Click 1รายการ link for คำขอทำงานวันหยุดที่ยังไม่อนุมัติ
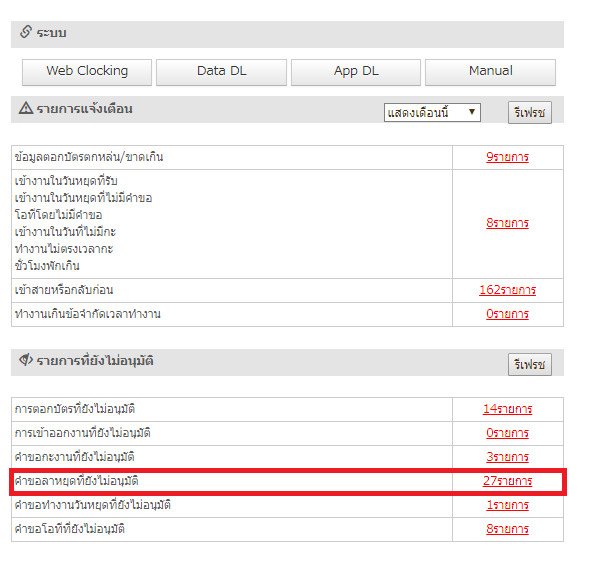Screen dimensions: 605x572 (x=507, y=505)
